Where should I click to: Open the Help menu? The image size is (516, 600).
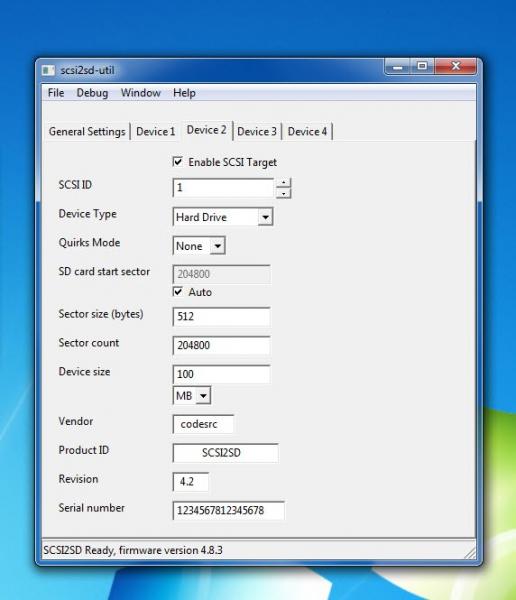tap(184, 93)
